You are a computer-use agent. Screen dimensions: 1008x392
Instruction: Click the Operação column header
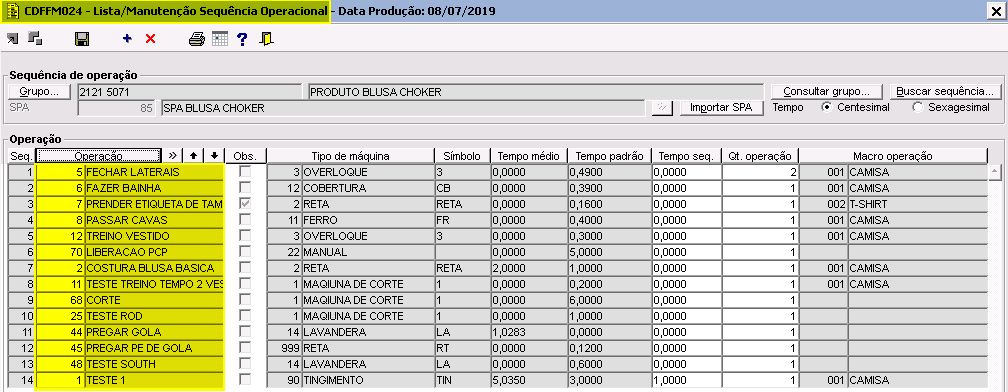point(98,156)
